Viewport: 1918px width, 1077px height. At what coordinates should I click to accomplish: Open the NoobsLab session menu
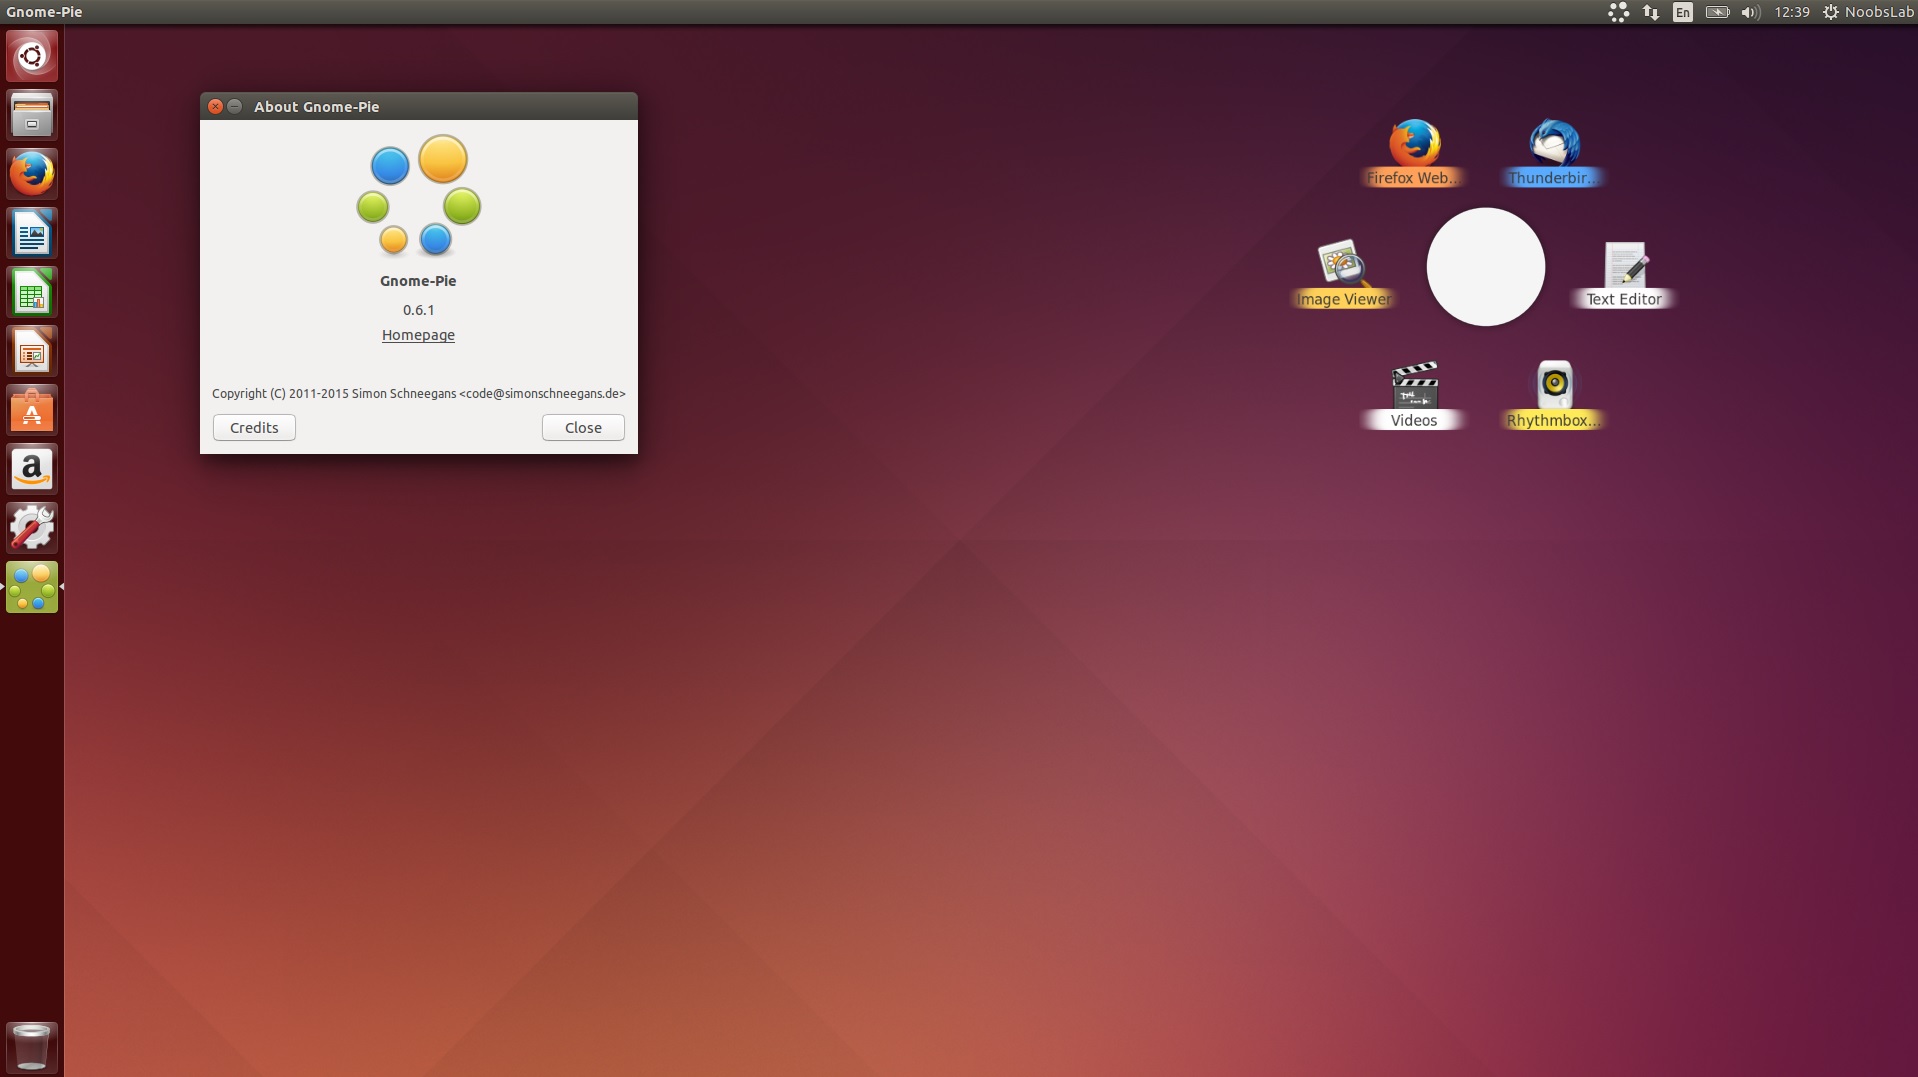click(1868, 12)
